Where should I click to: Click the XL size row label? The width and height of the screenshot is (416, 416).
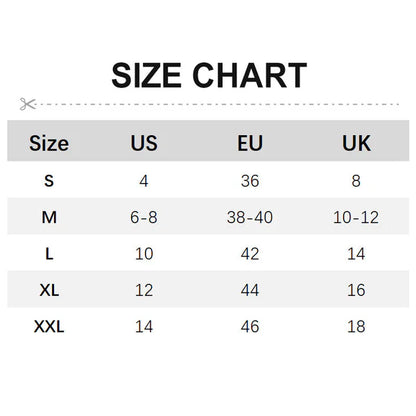tap(49, 290)
